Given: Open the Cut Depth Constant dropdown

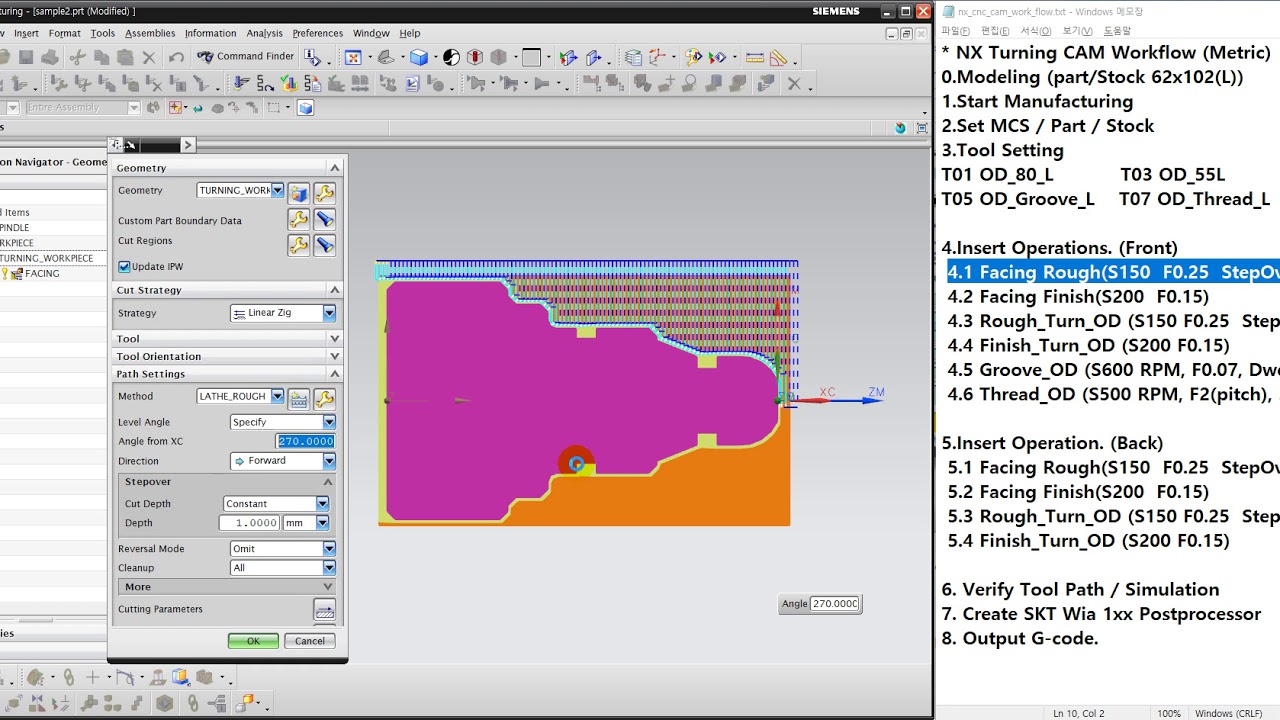Looking at the screenshot, I should [x=322, y=504].
